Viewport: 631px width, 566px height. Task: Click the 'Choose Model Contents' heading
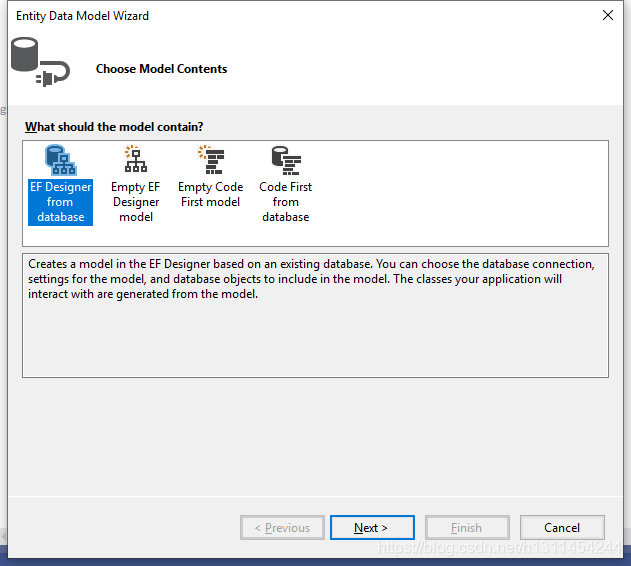click(x=161, y=69)
